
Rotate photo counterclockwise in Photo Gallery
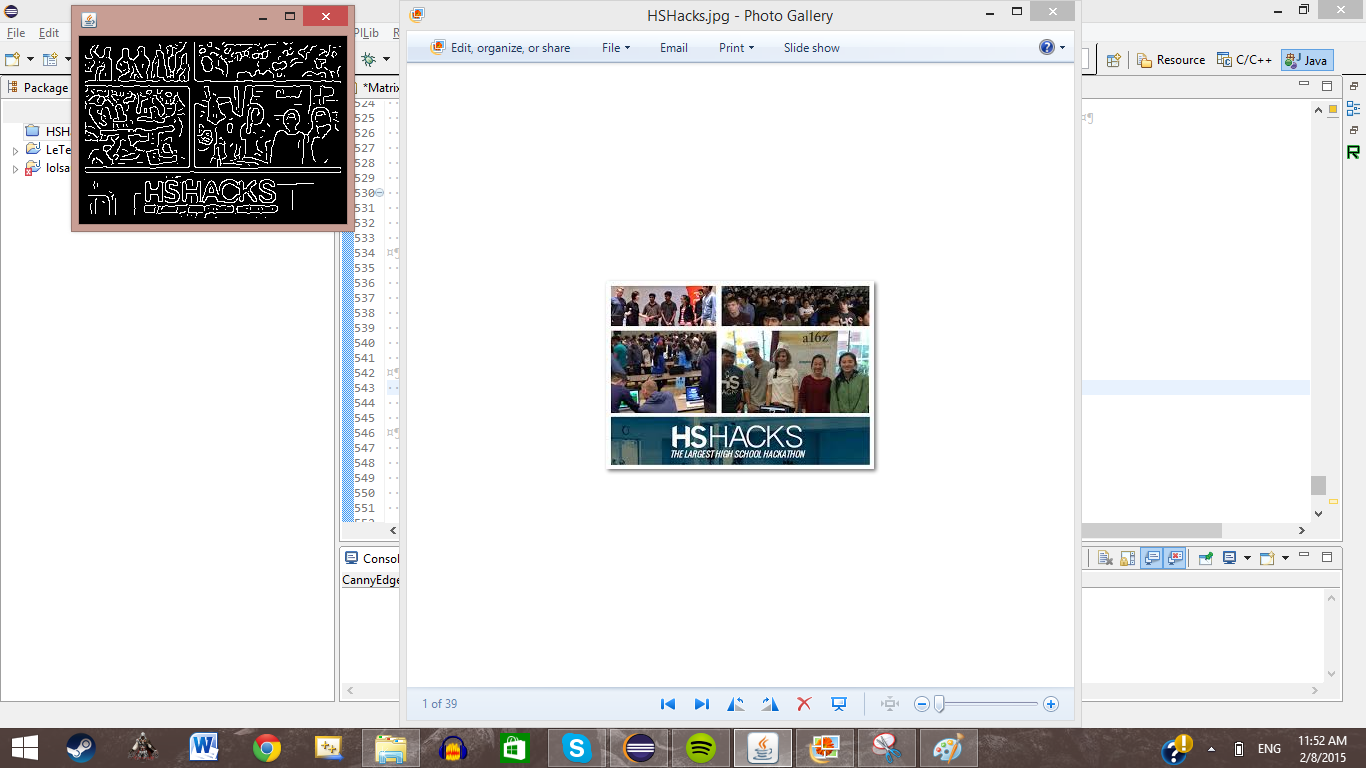click(736, 704)
